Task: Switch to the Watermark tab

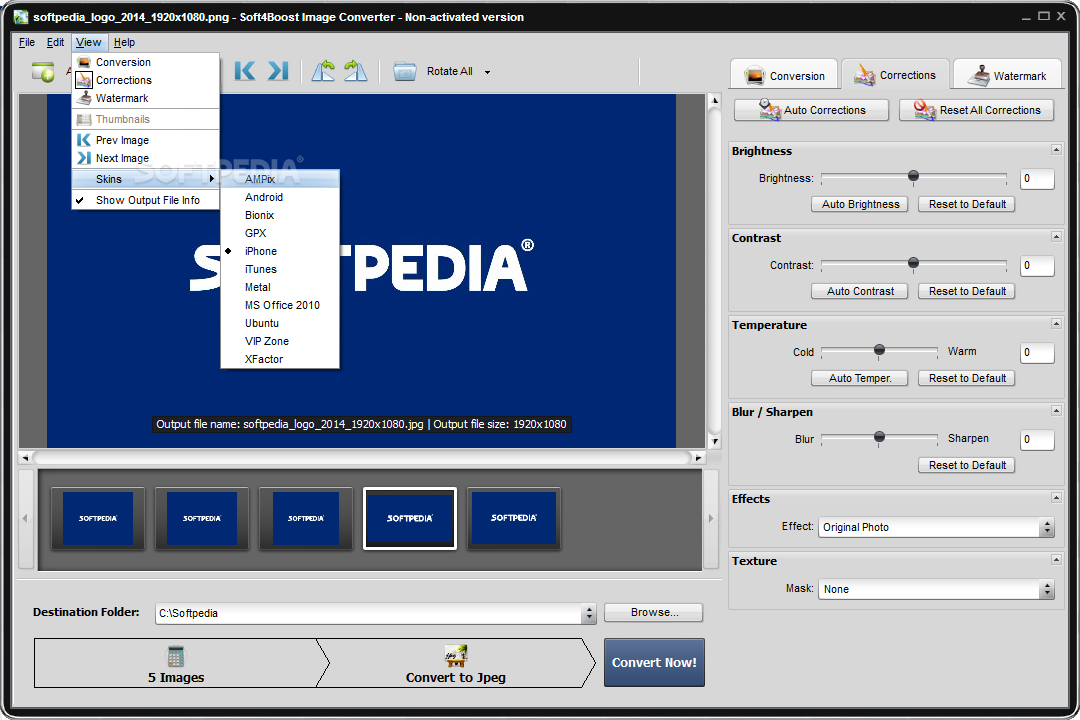Action: [x=1007, y=75]
